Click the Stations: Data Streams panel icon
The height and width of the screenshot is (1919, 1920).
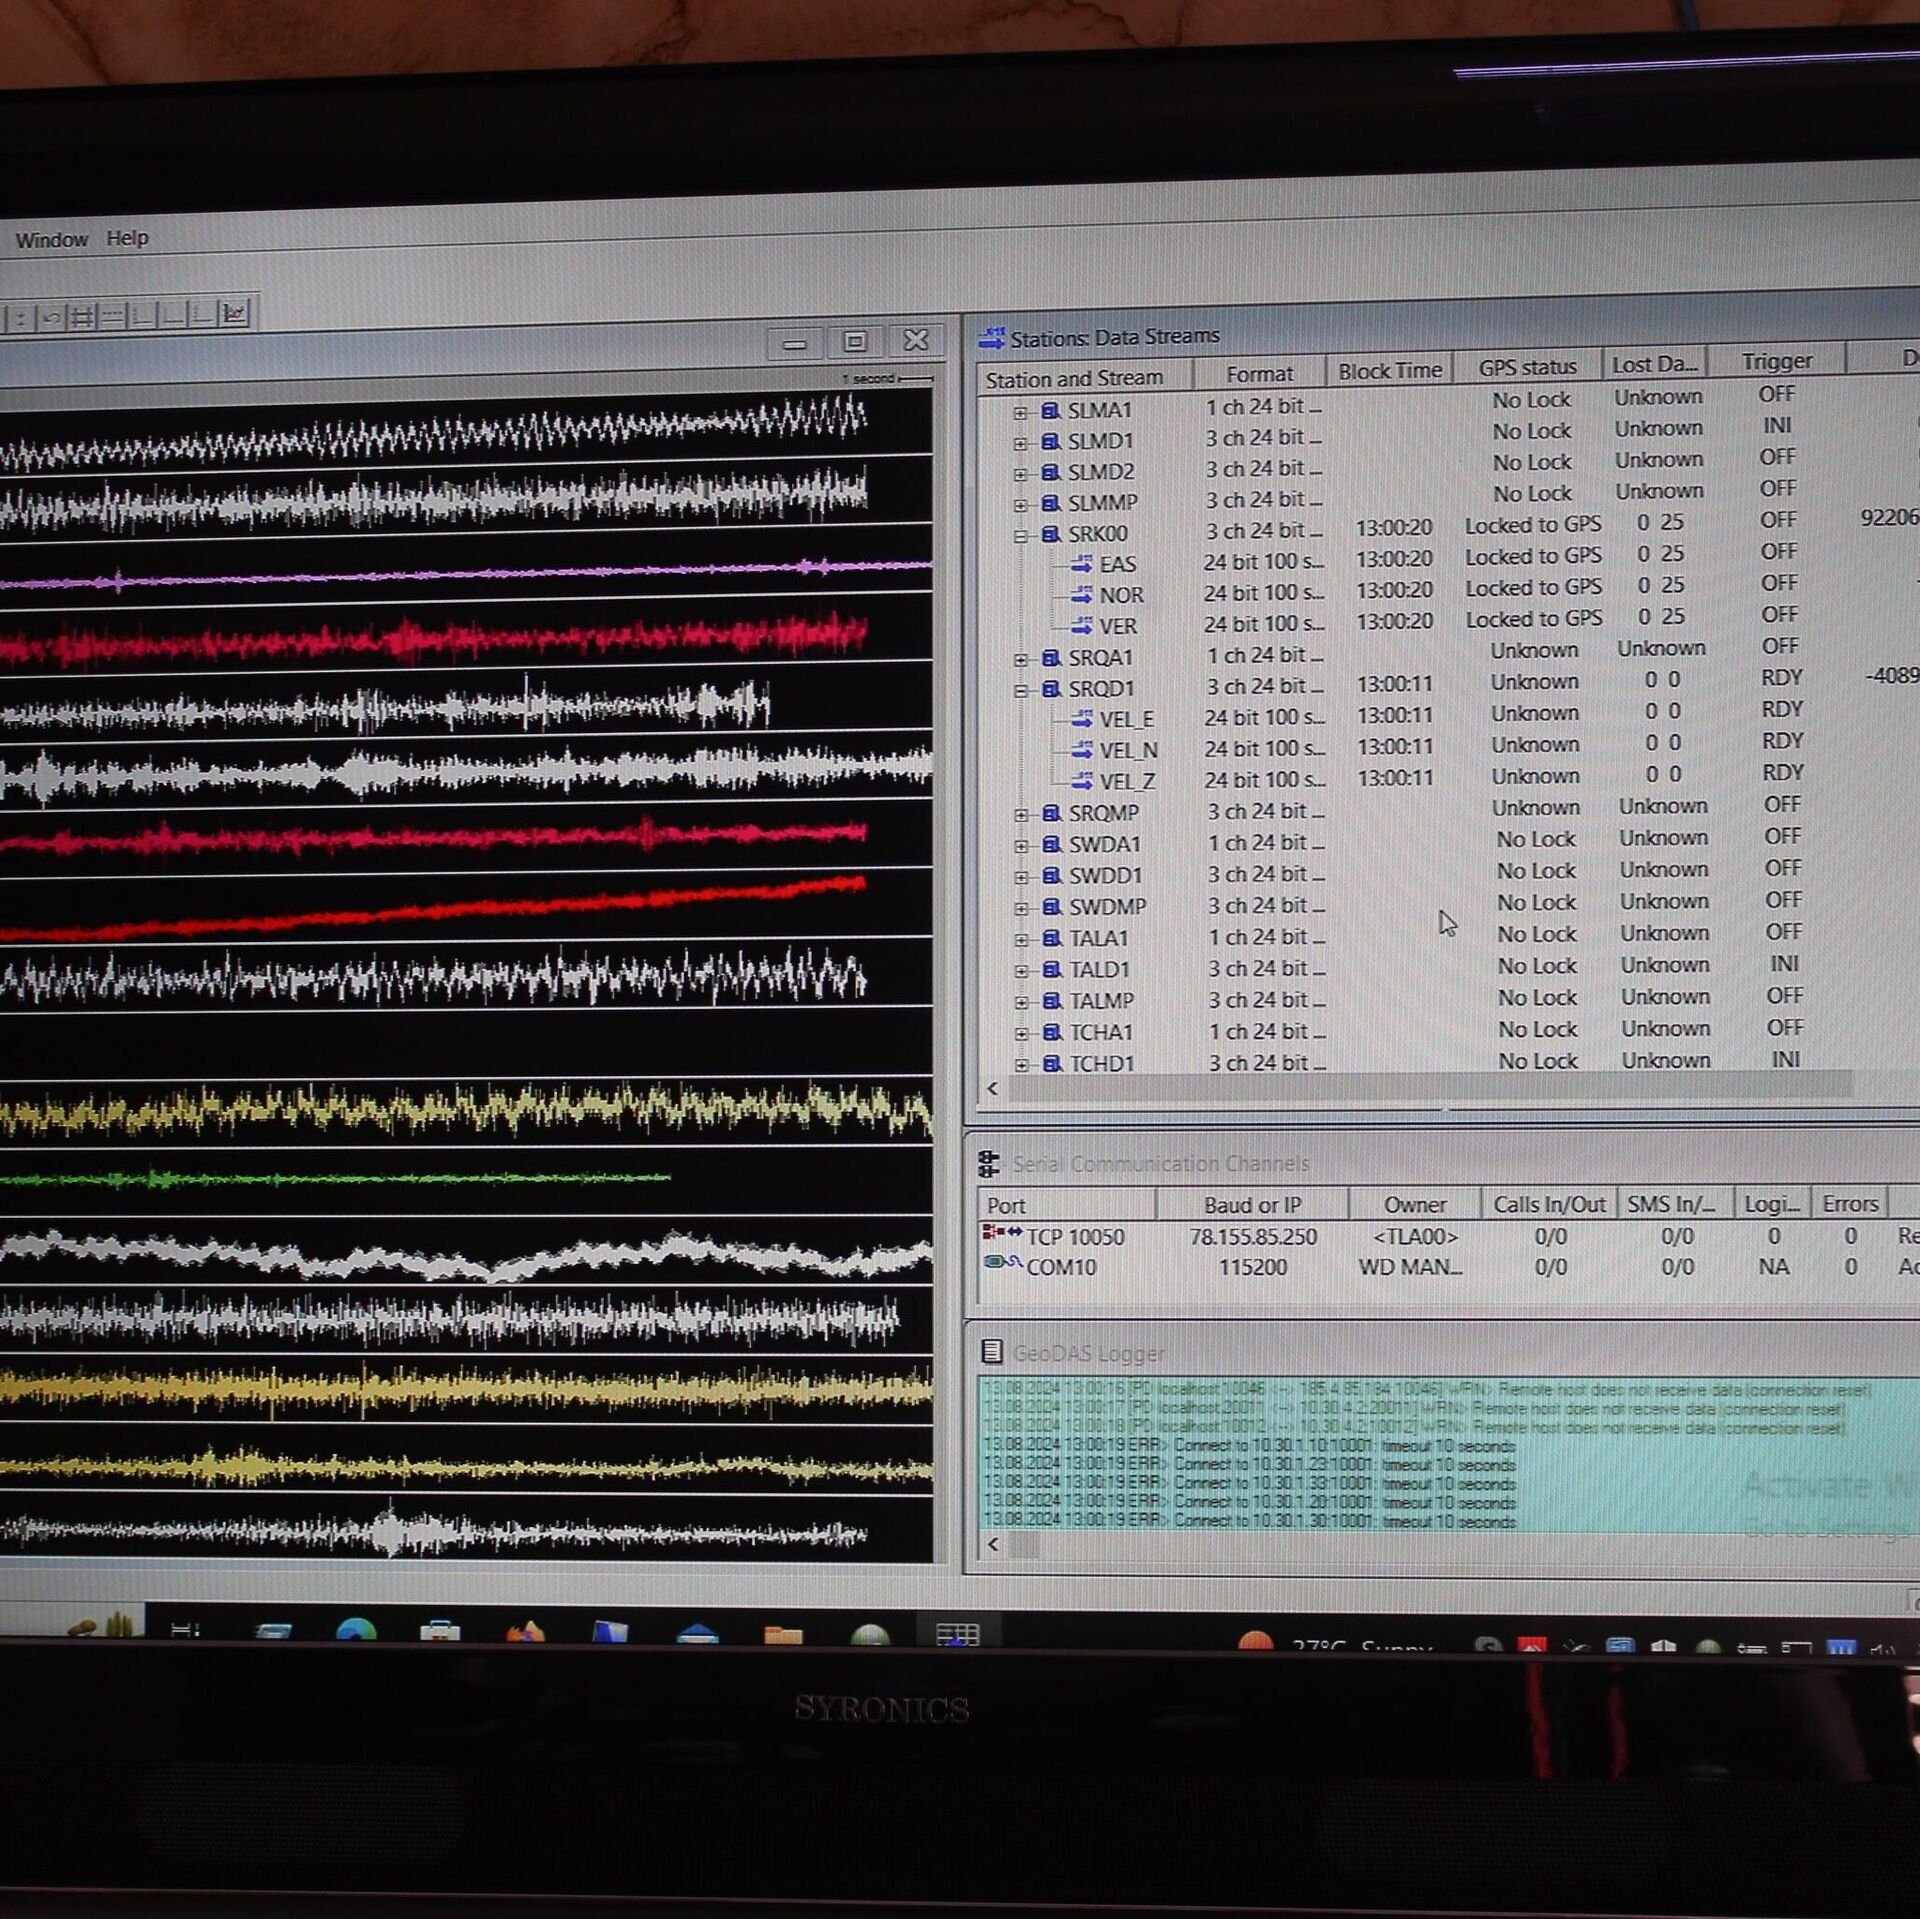[991, 338]
